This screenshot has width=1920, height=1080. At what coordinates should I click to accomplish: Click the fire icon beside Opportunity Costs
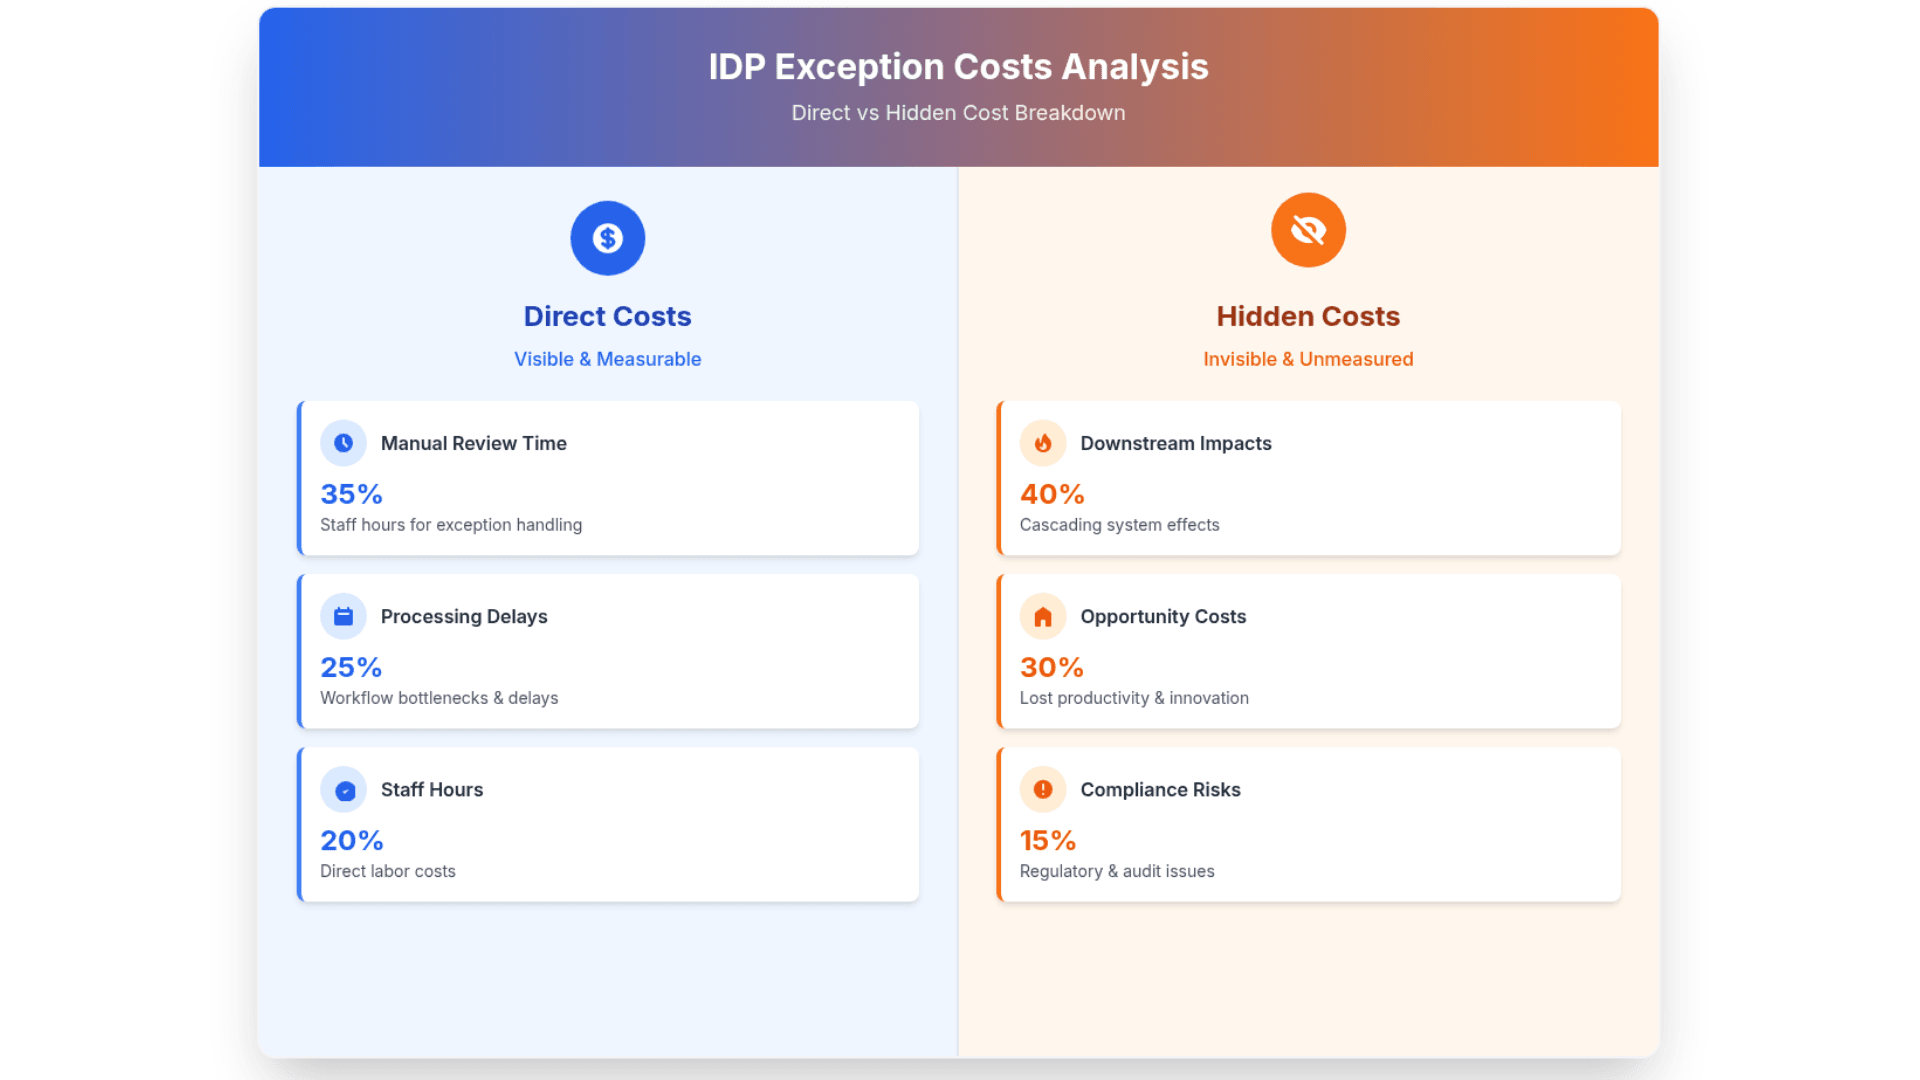1043,616
